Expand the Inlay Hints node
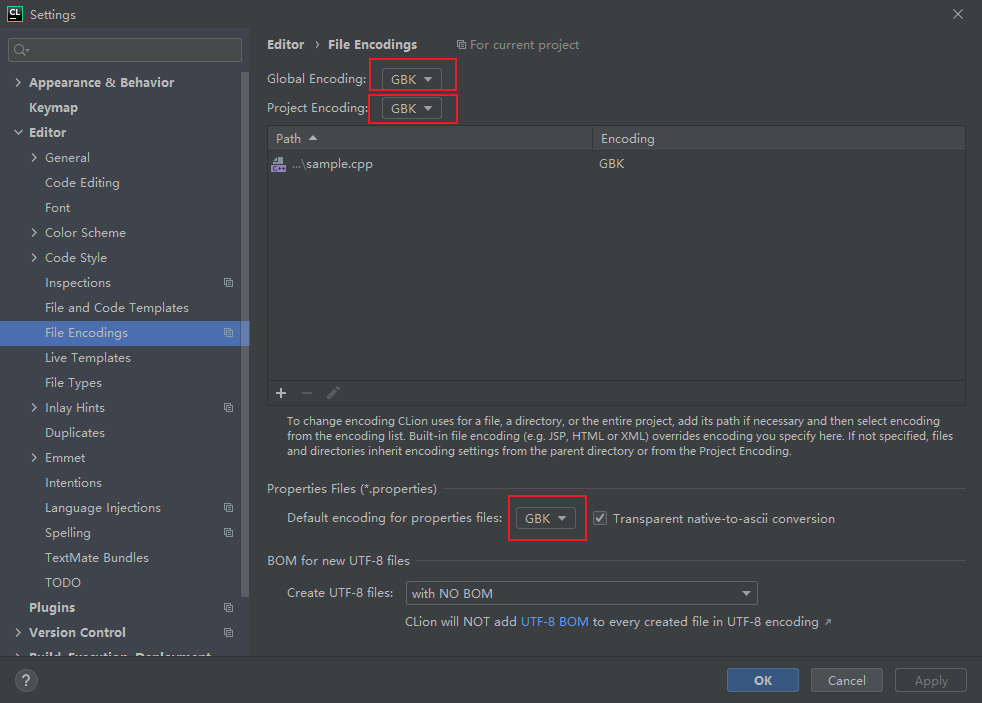The height and width of the screenshot is (703, 982). pyautogui.click(x=34, y=408)
